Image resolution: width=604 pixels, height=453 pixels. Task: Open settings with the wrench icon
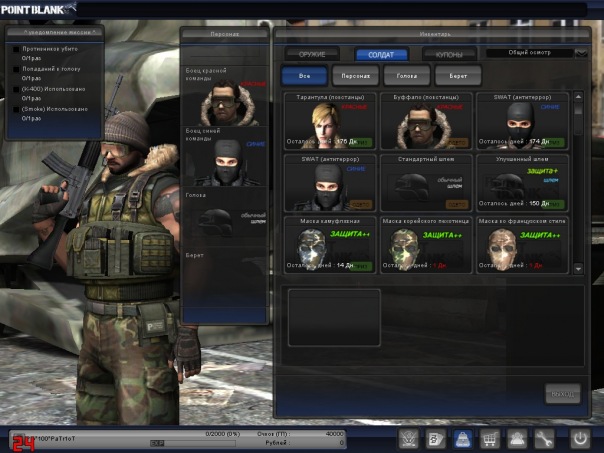[x=545, y=438]
